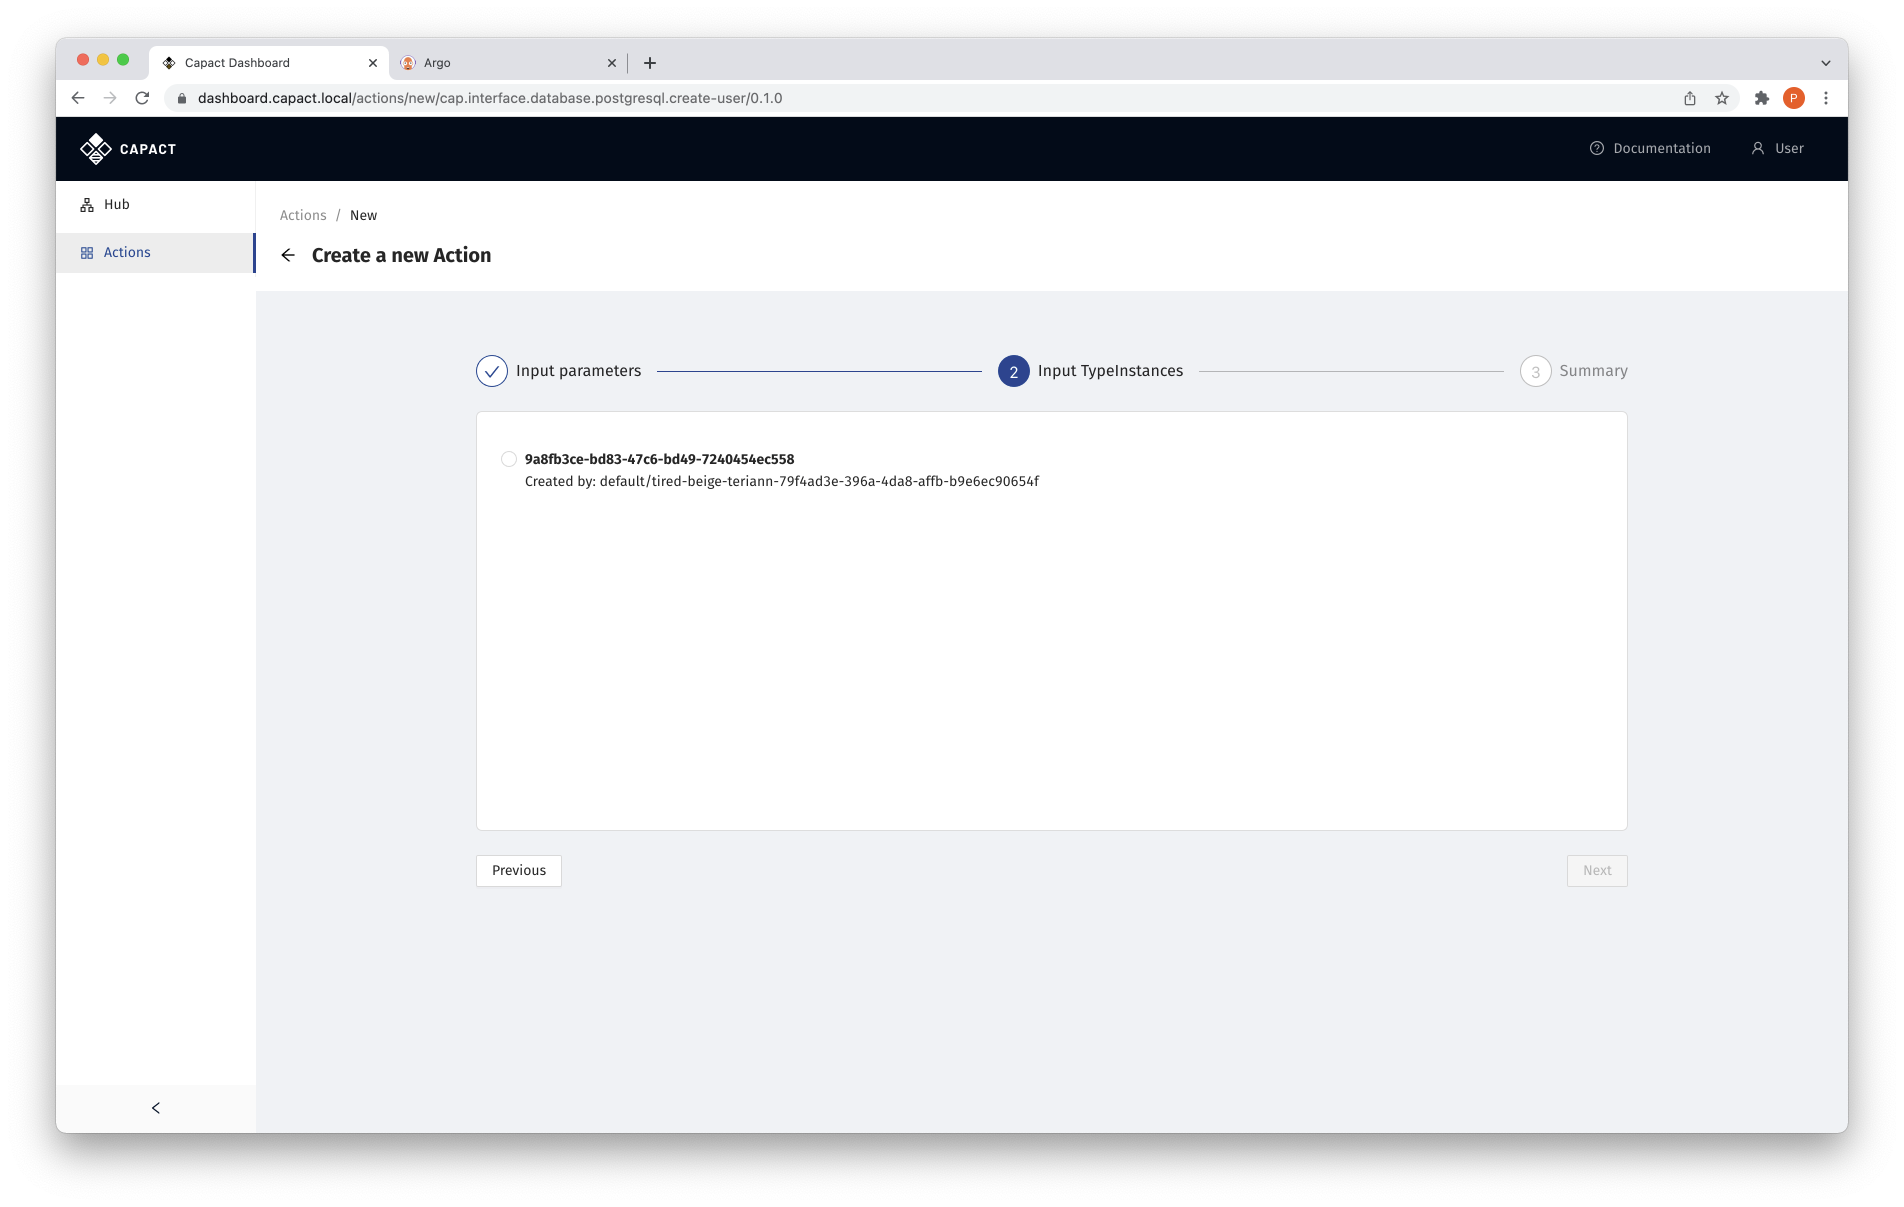Open the browser extensions puzzle icon
Viewport: 1904px width, 1207px height.
click(1762, 98)
